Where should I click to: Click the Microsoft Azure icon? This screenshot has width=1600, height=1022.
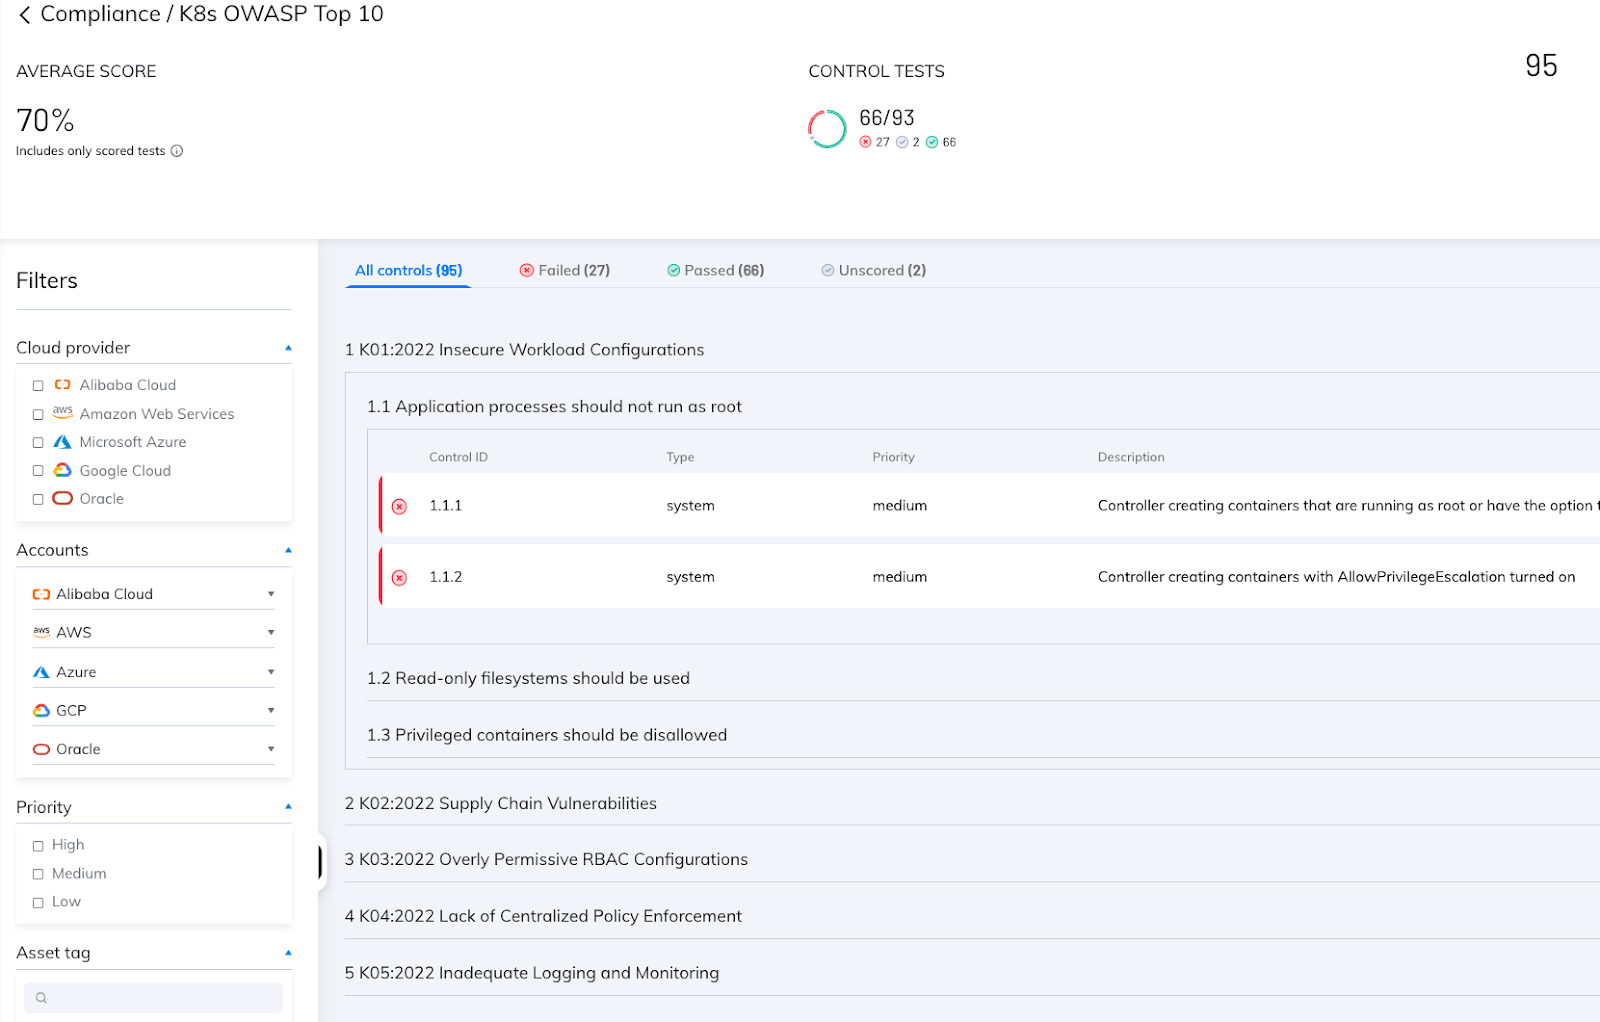tap(62, 441)
